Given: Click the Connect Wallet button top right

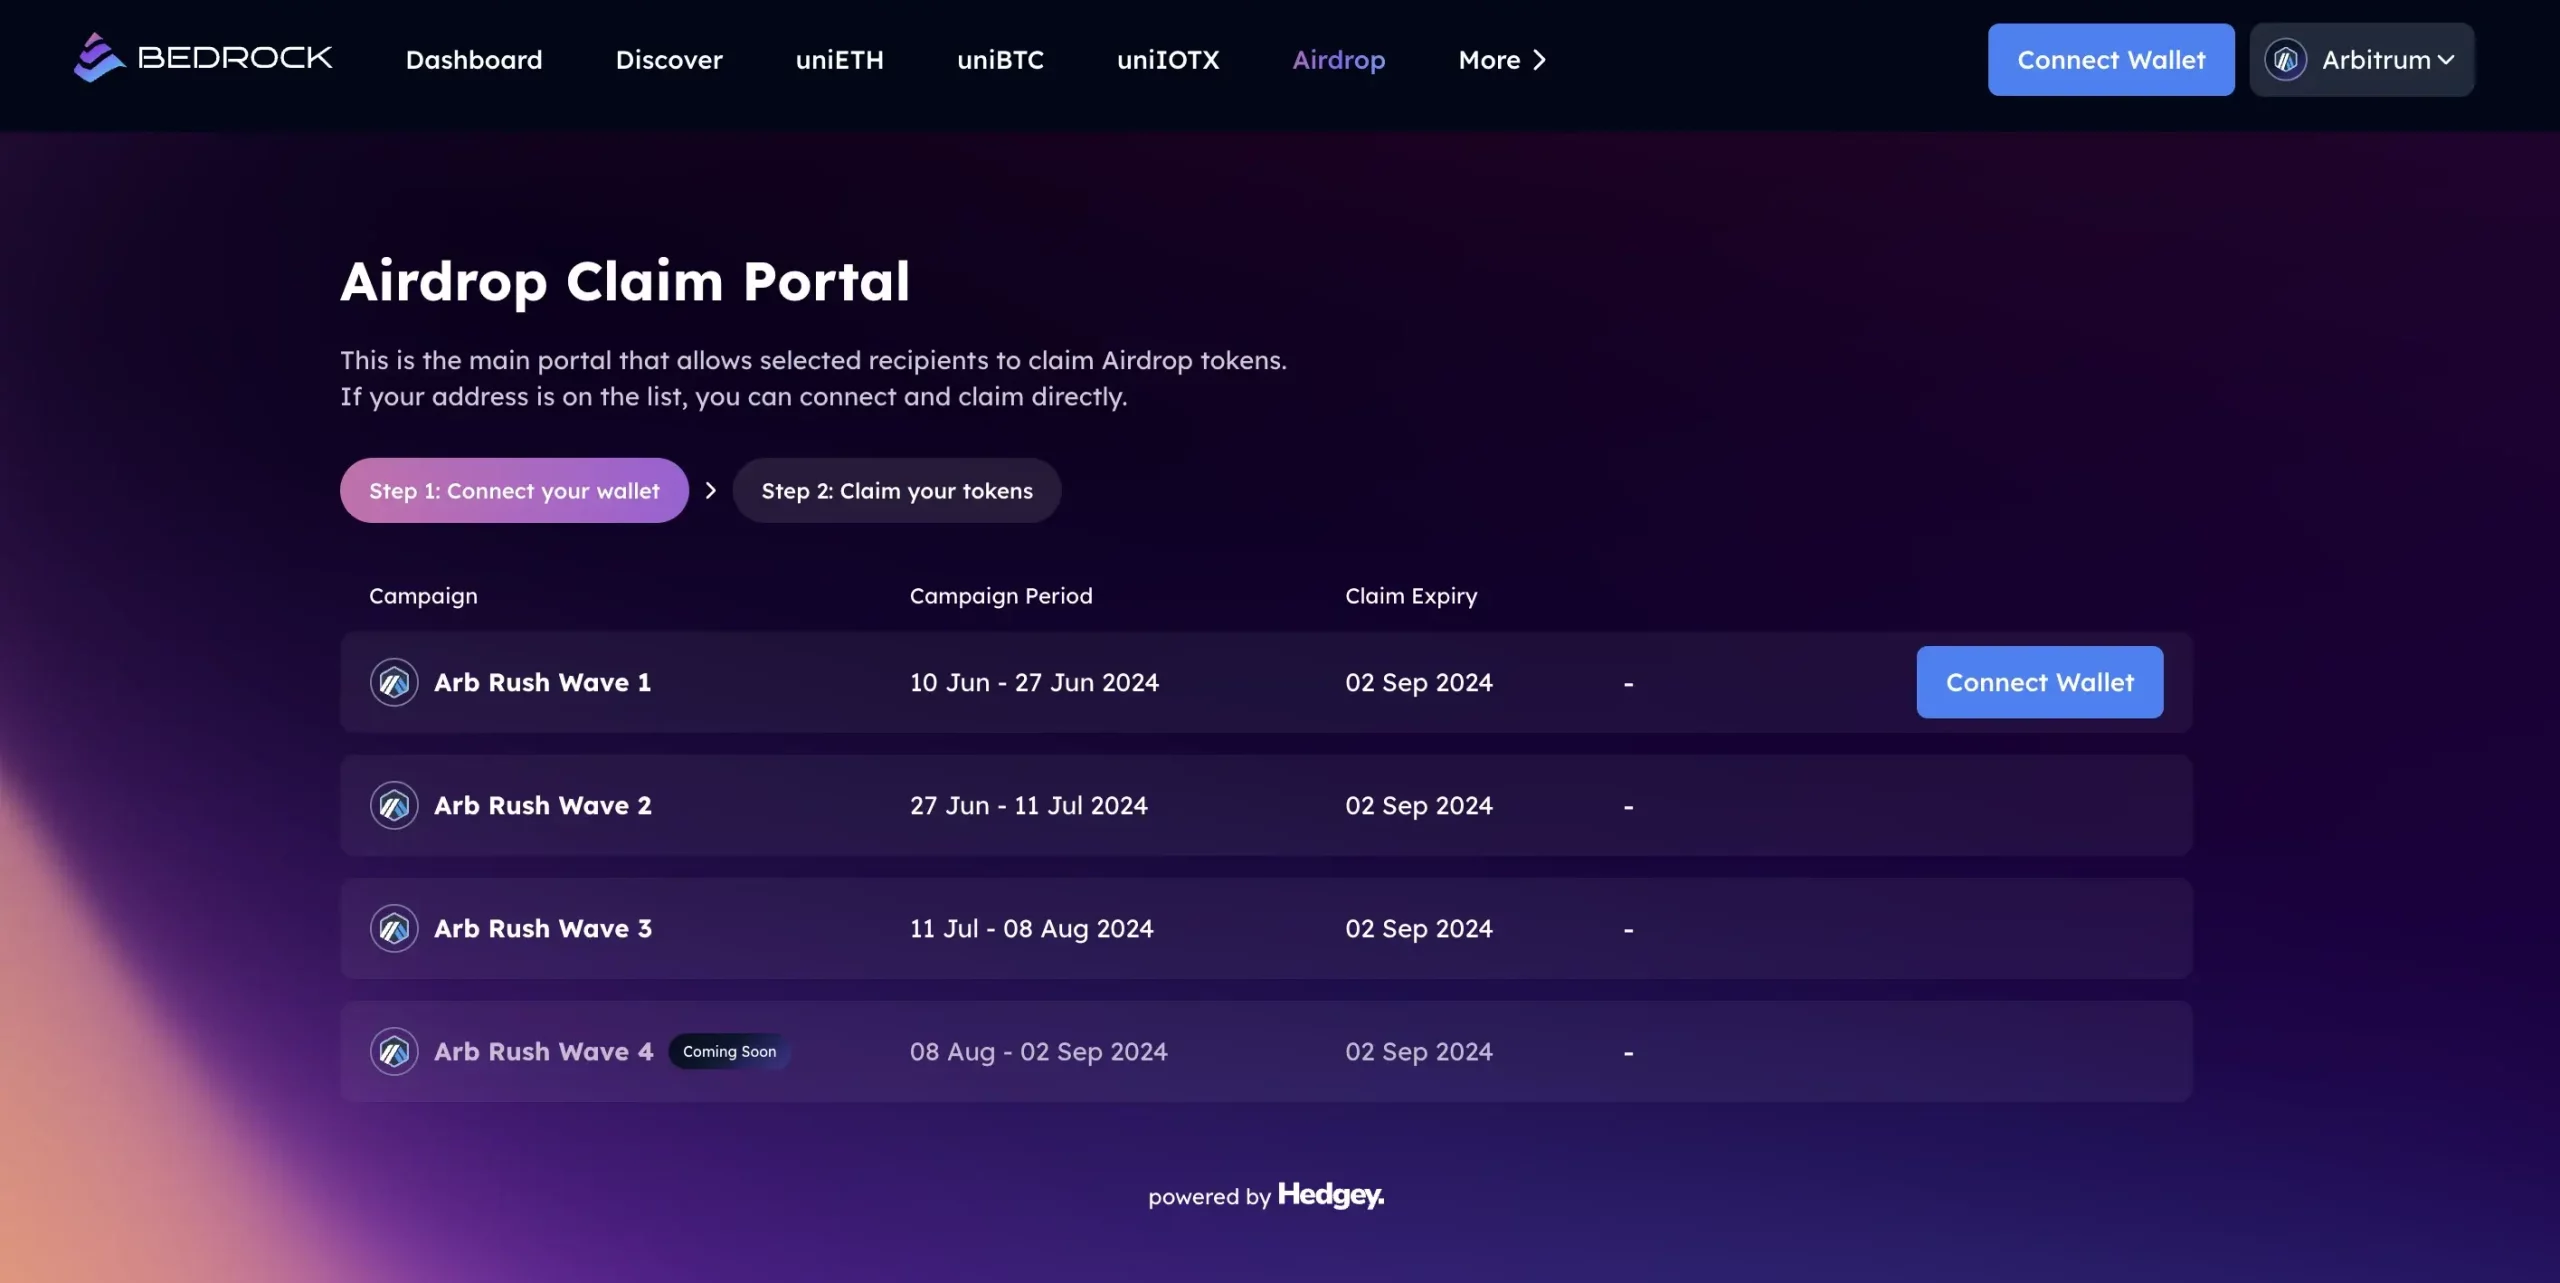Looking at the screenshot, I should [2112, 59].
